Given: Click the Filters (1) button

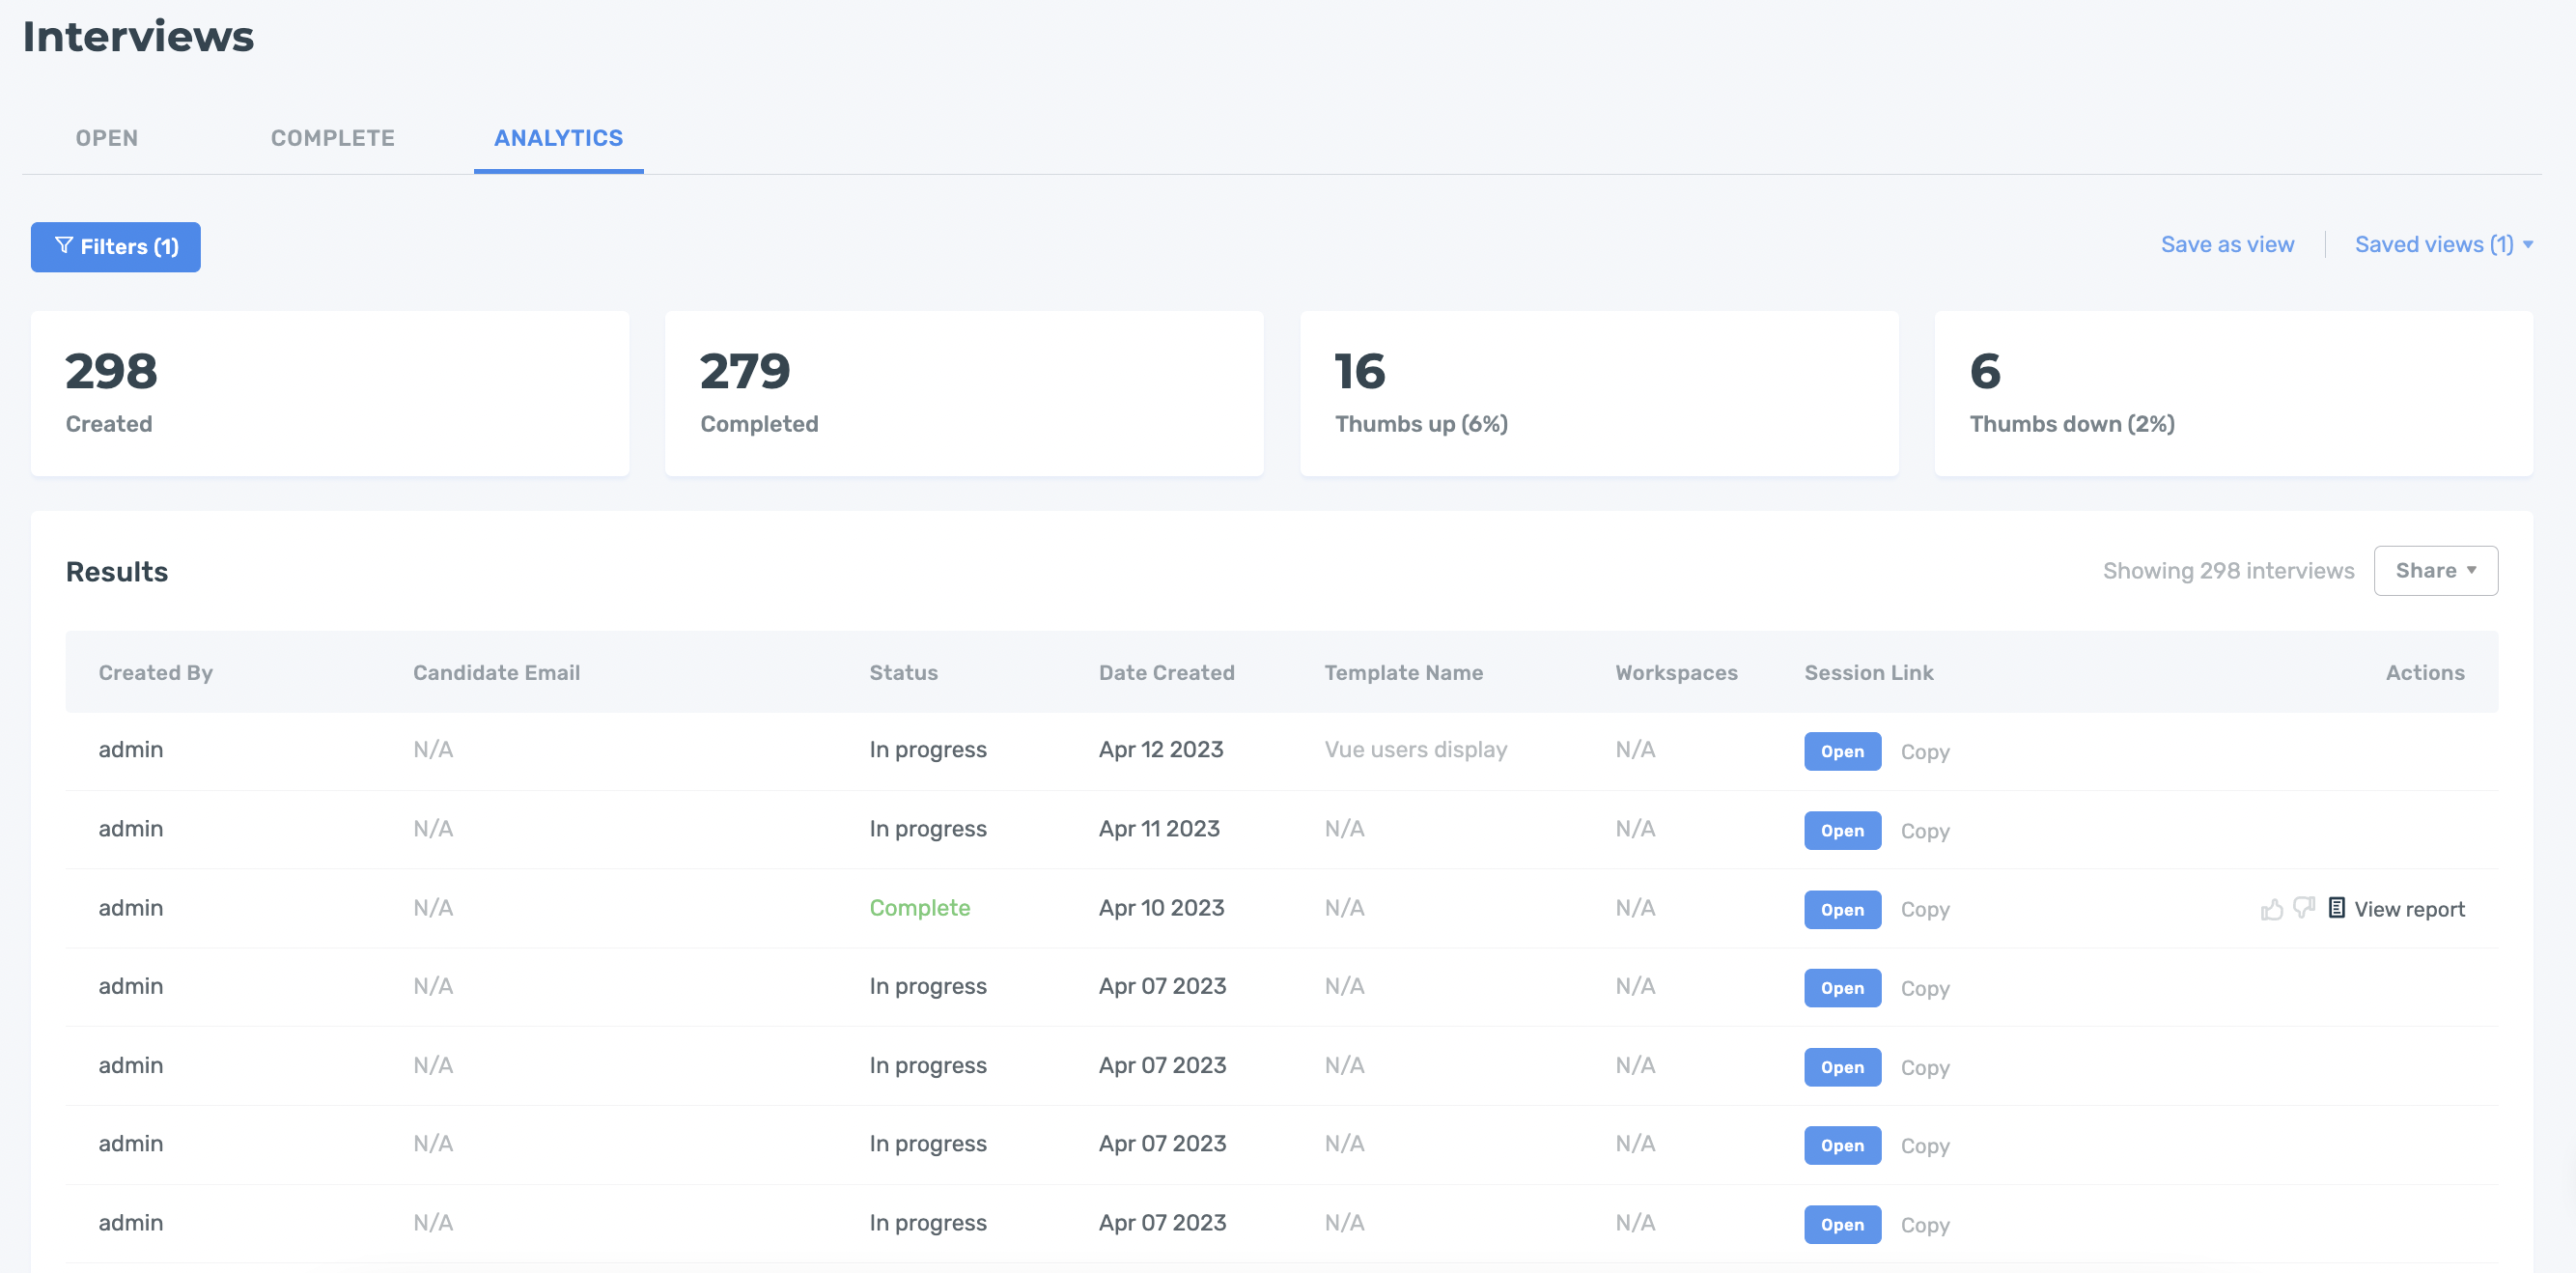Looking at the screenshot, I should pyautogui.click(x=116, y=246).
